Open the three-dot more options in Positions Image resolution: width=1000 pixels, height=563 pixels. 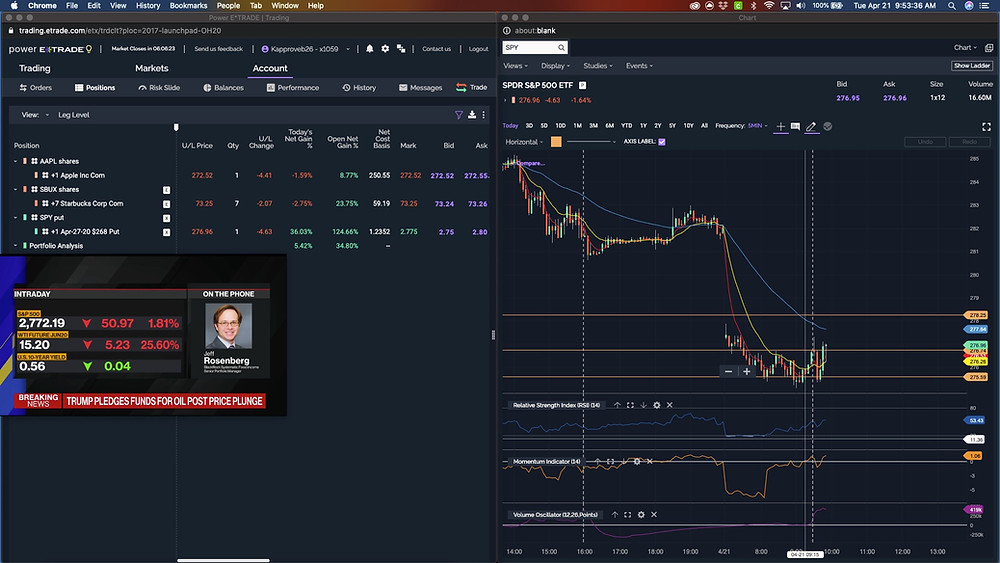point(483,115)
